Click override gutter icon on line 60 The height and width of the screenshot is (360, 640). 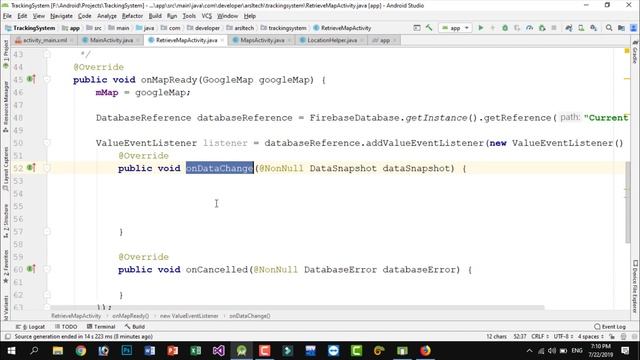pyautogui.click(x=31, y=269)
